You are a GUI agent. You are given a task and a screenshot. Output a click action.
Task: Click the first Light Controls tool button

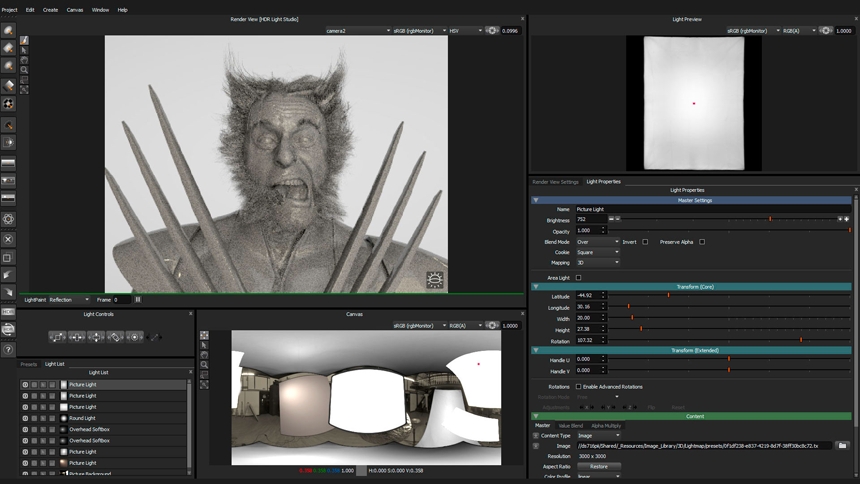pyautogui.click(x=57, y=337)
